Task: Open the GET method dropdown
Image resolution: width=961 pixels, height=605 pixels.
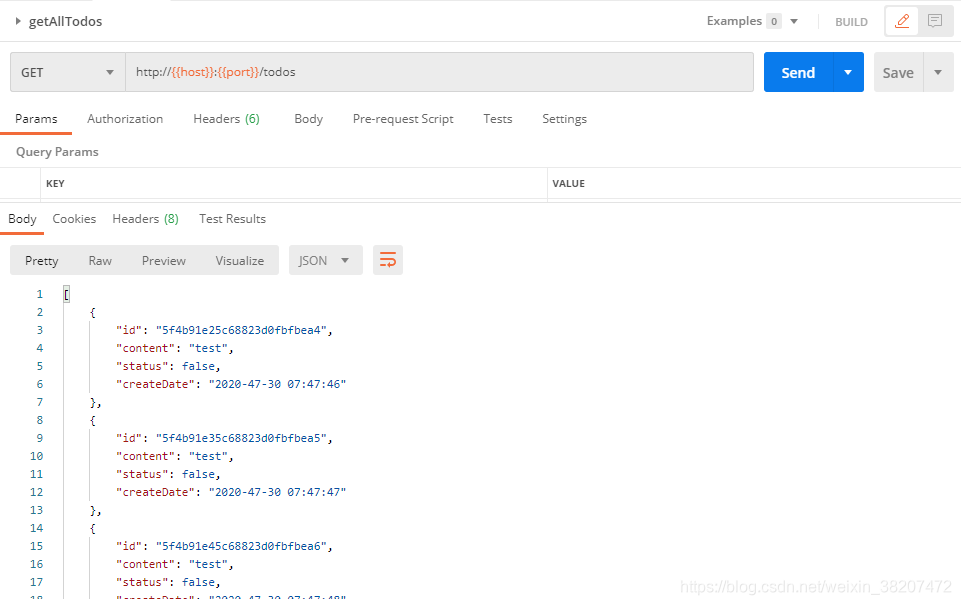Action: point(67,72)
